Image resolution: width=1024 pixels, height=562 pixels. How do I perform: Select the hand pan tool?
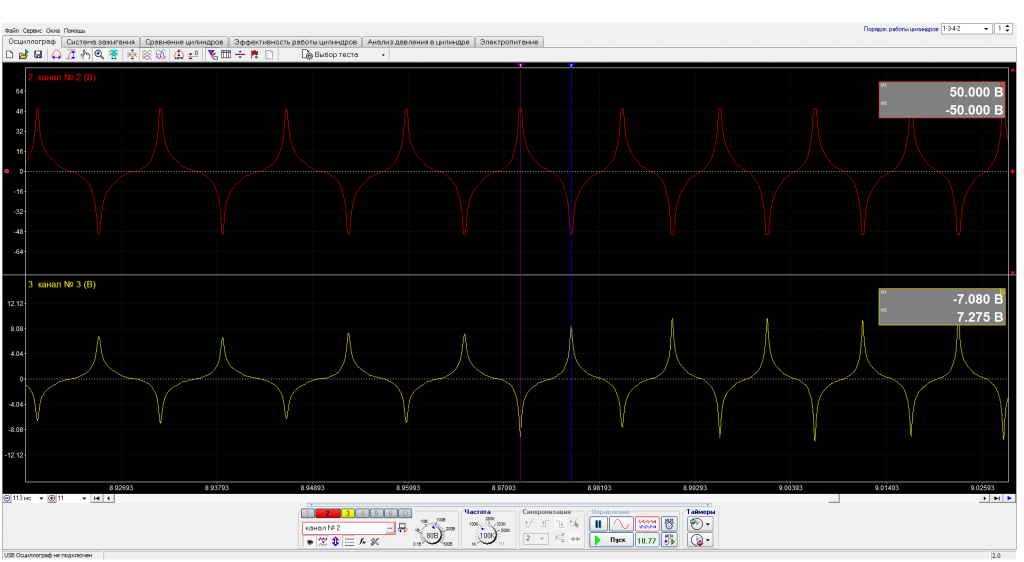86,55
